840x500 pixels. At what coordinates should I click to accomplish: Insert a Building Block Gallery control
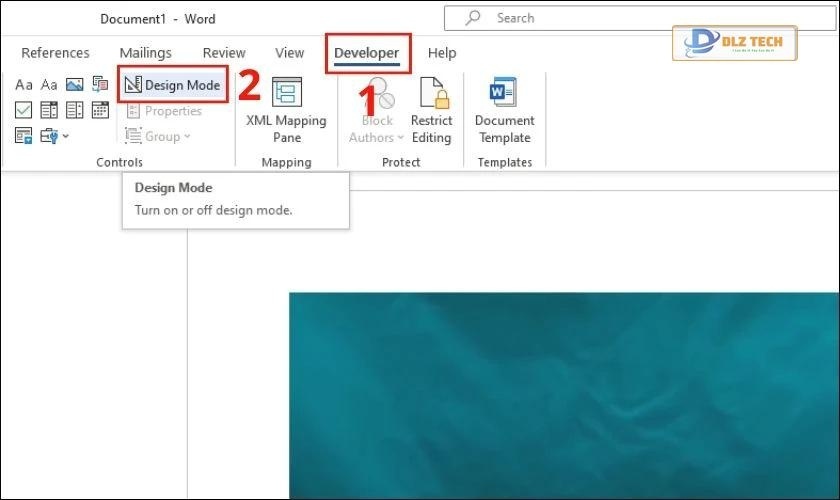[100, 85]
